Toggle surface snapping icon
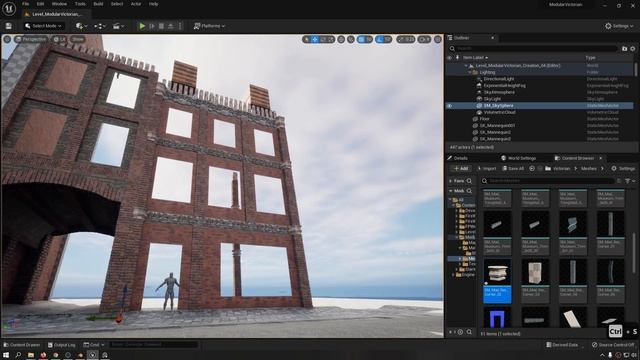This screenshot has width=640, height=360. click(x=351, y=40)
